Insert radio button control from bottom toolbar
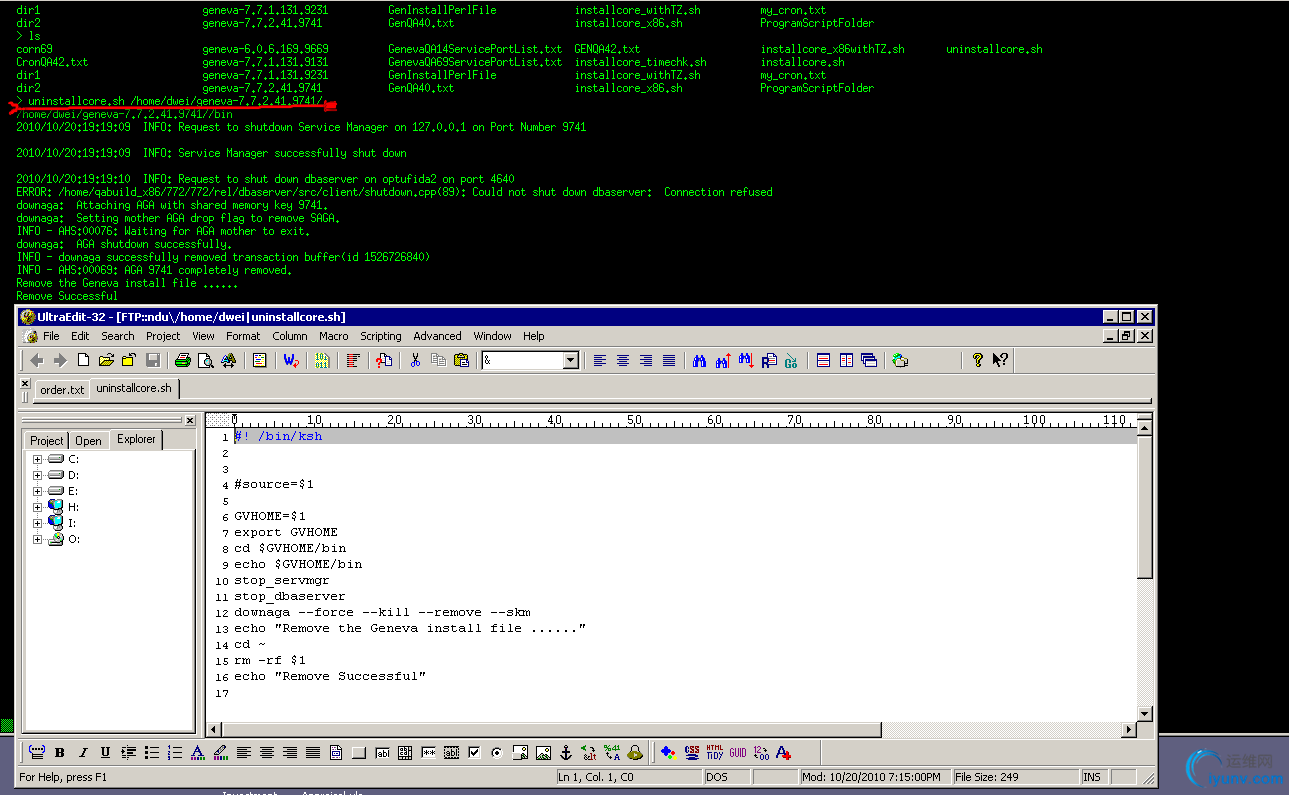 497,752
